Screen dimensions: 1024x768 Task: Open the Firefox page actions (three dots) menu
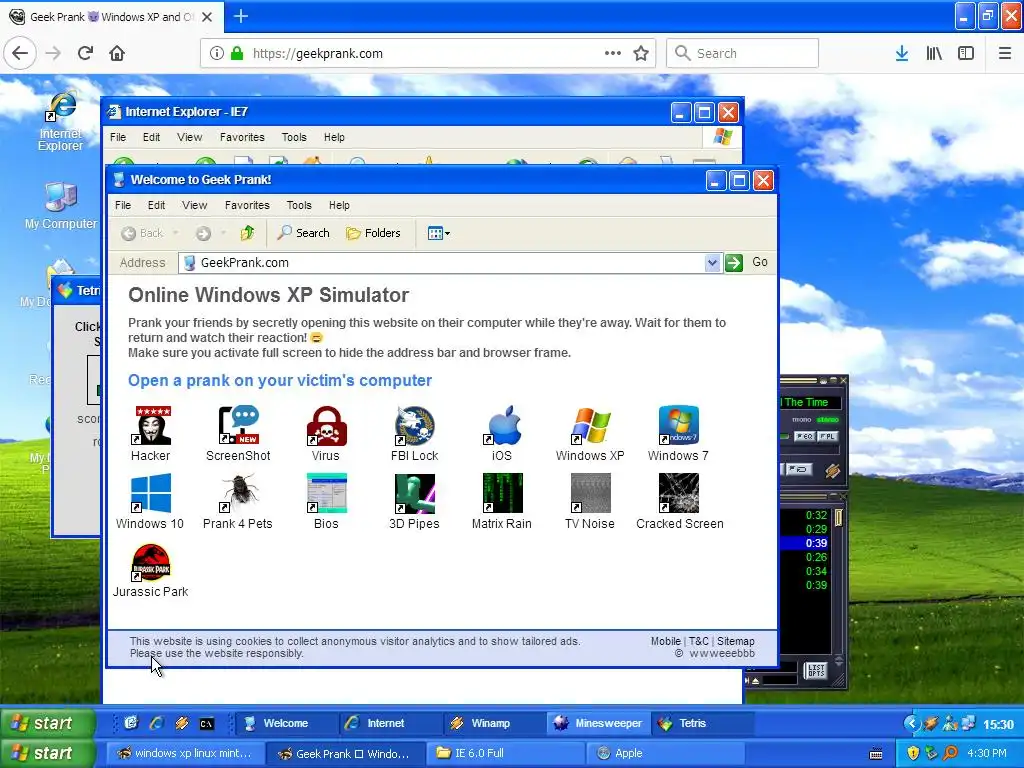pyautogui.click(x=613, y=54)
